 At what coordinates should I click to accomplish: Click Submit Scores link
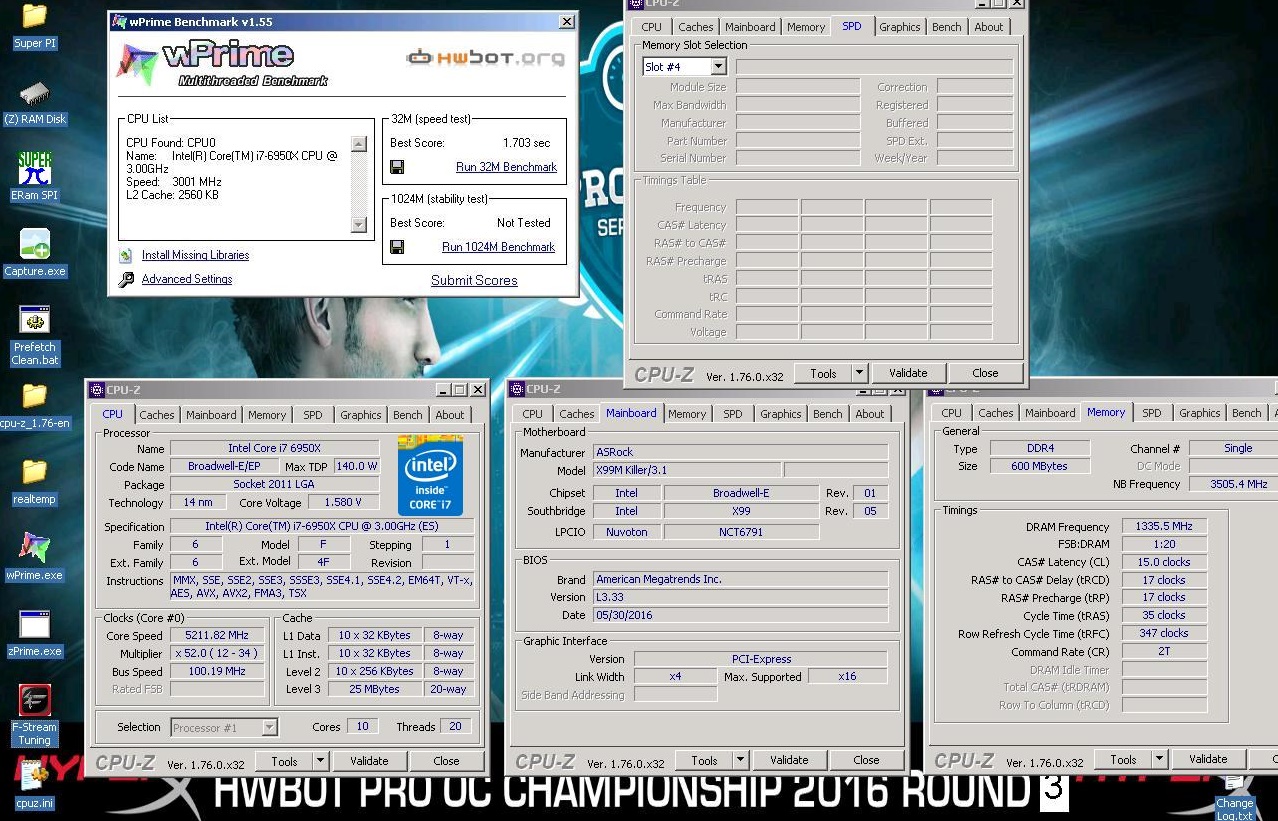click(x=474, y=281)
